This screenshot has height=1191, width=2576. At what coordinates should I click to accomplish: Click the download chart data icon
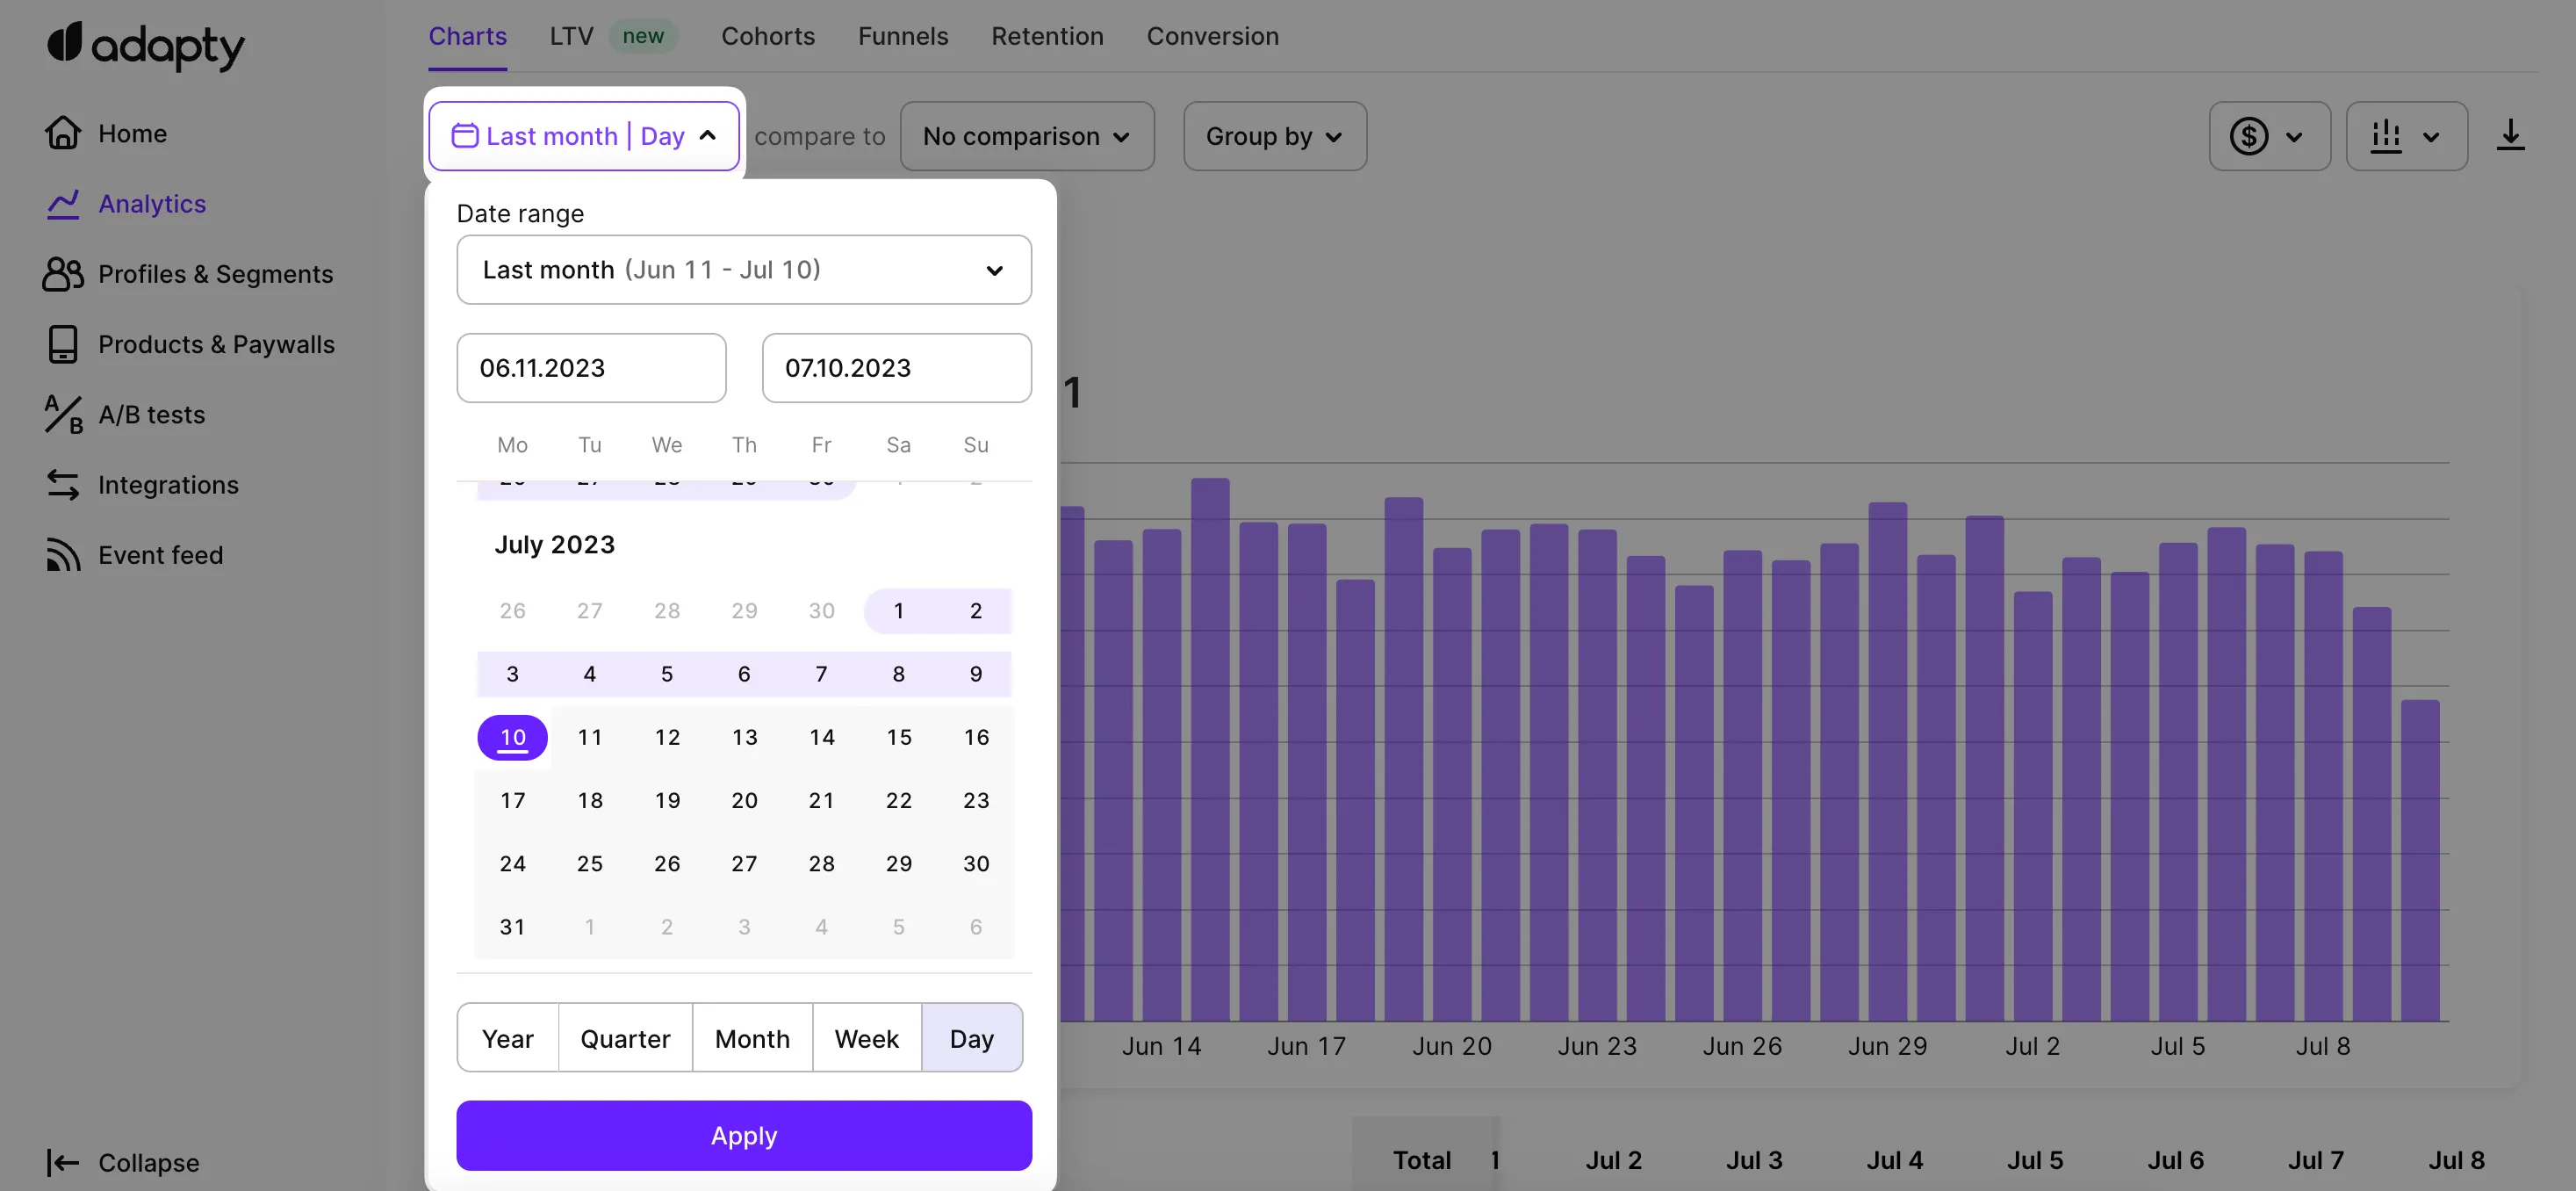click(2510, 136)
